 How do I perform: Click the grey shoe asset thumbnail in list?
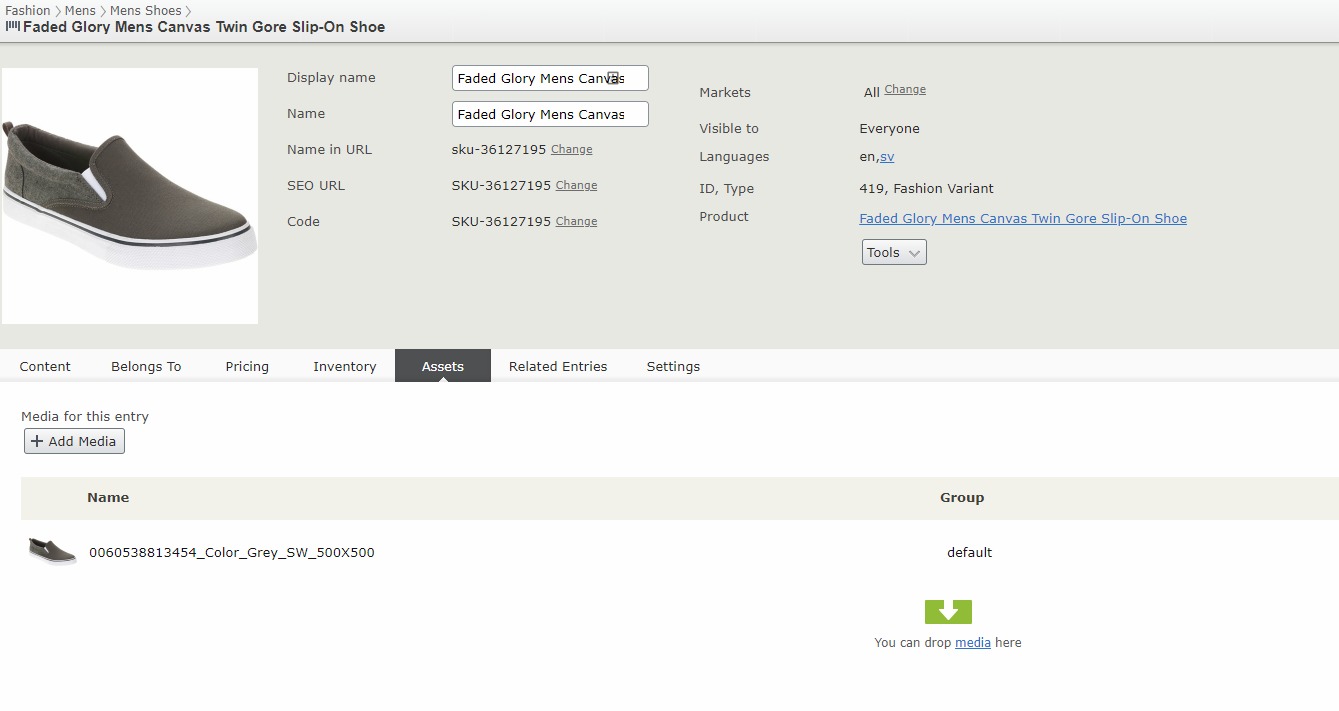click(x=52, y=551)
